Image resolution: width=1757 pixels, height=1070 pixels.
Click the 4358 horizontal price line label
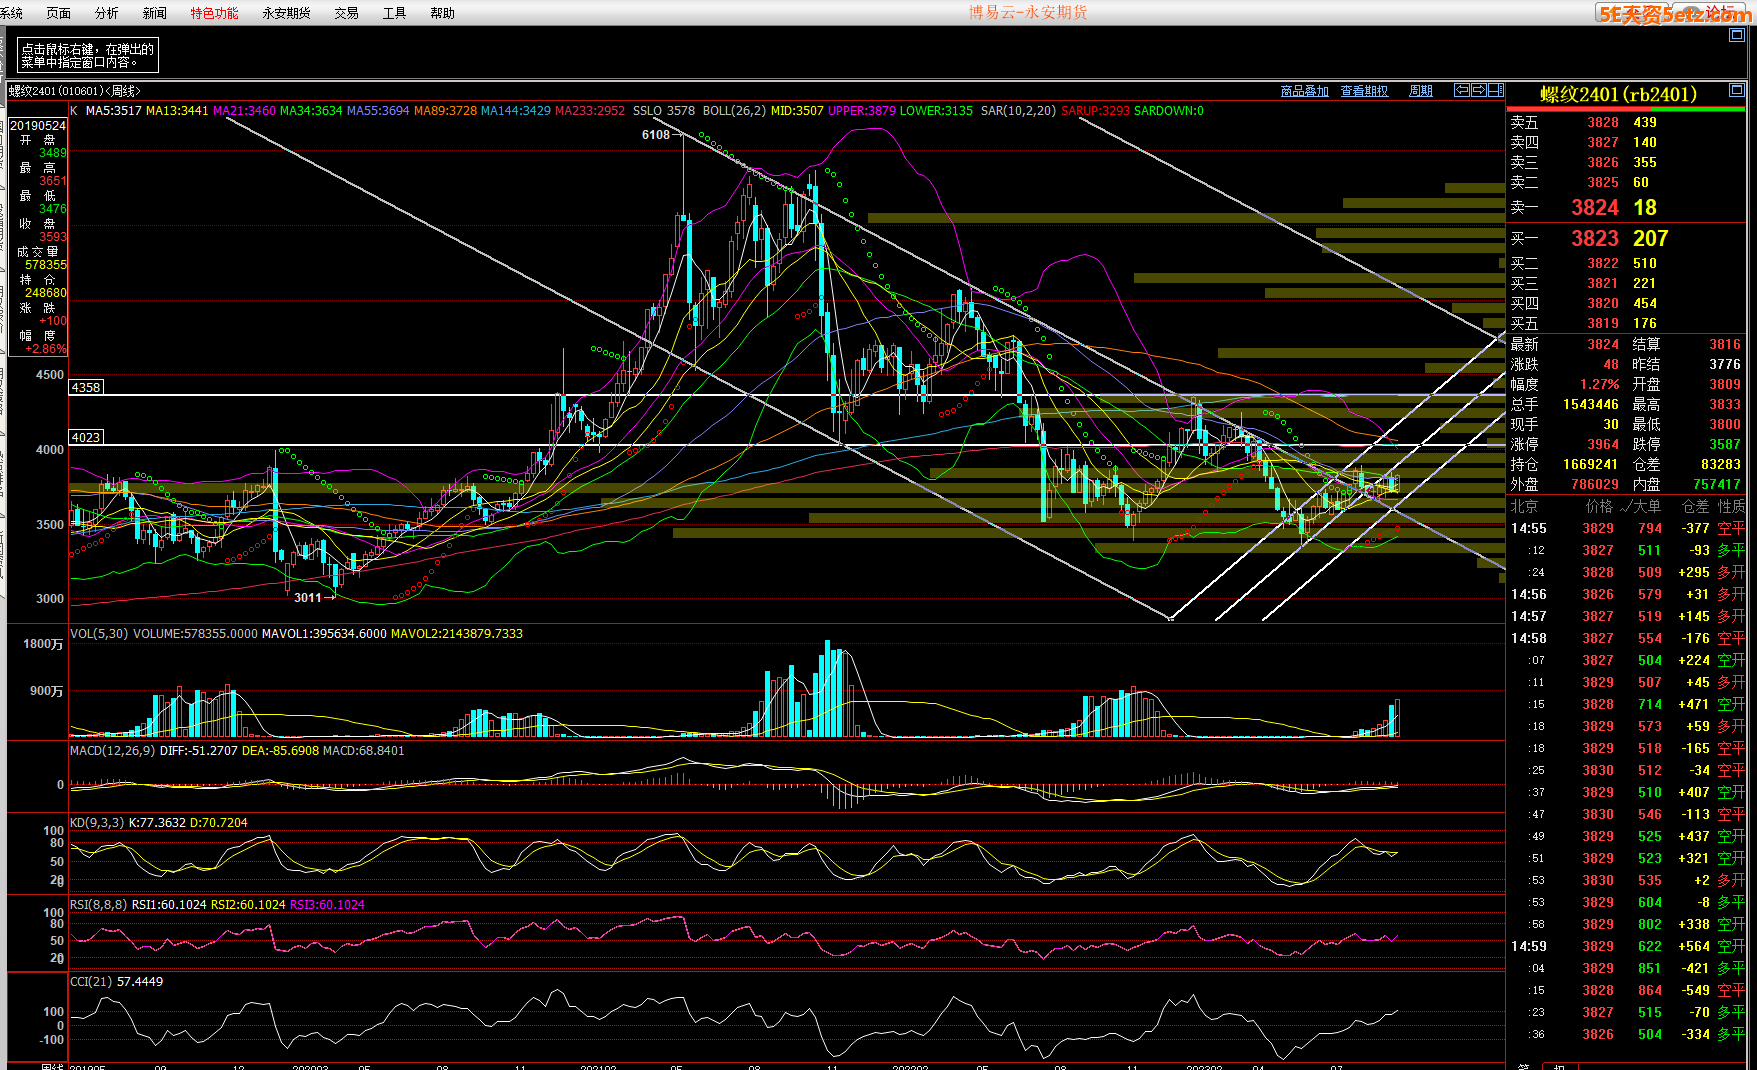tap(86, 387)
